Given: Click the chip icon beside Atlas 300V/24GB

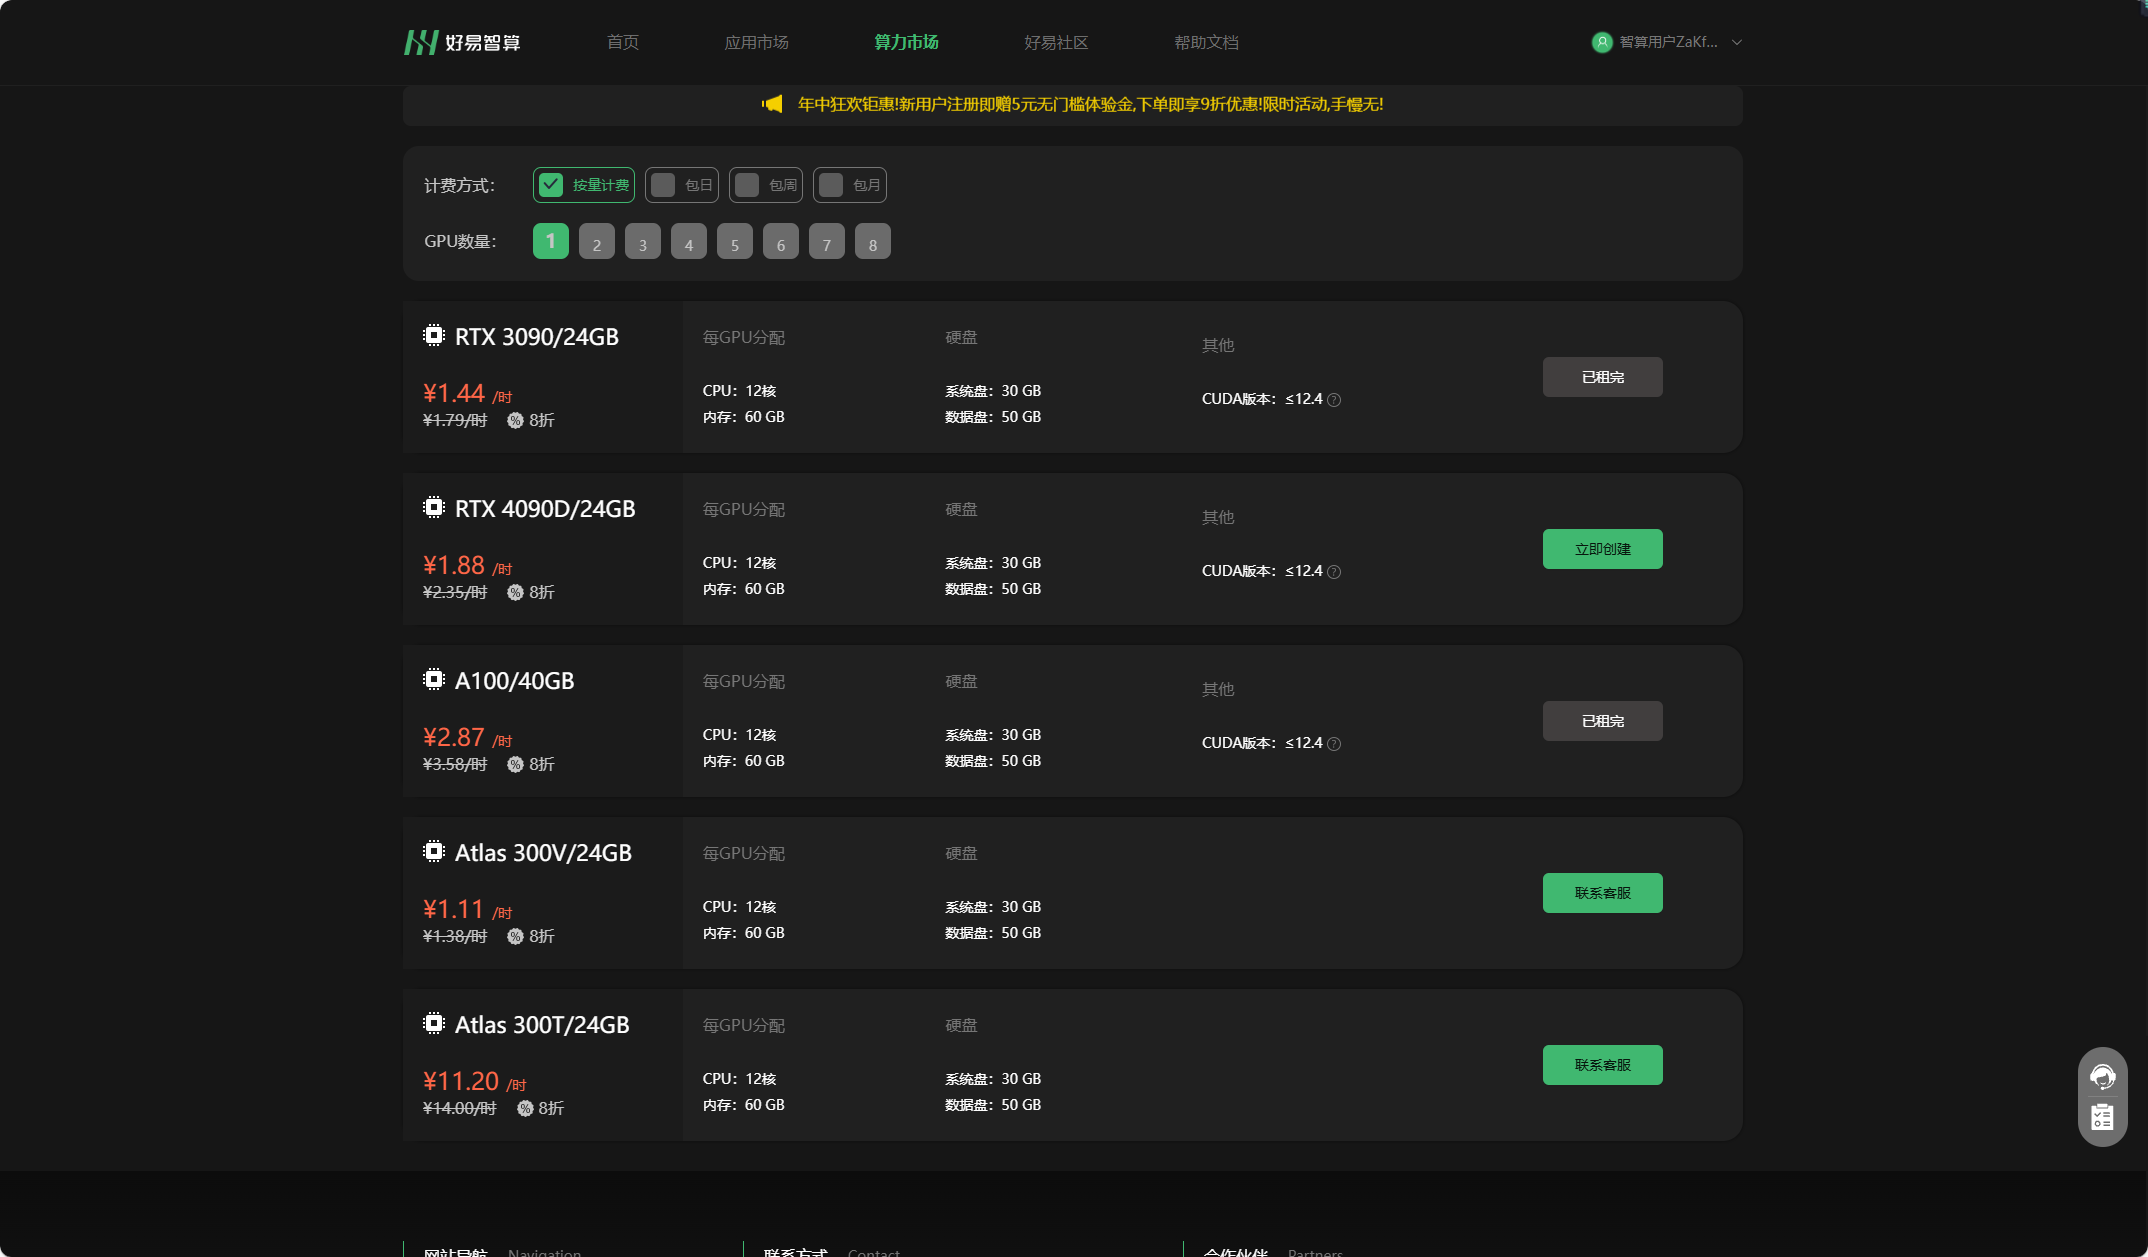Looking at the screenshot, I should (x=433, y=852).
